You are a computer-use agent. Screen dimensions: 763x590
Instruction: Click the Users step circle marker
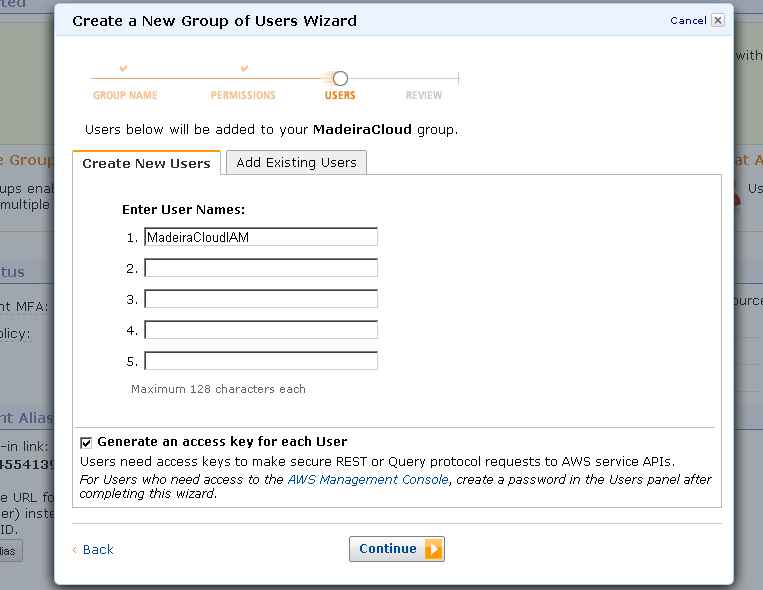coord(340,78)
